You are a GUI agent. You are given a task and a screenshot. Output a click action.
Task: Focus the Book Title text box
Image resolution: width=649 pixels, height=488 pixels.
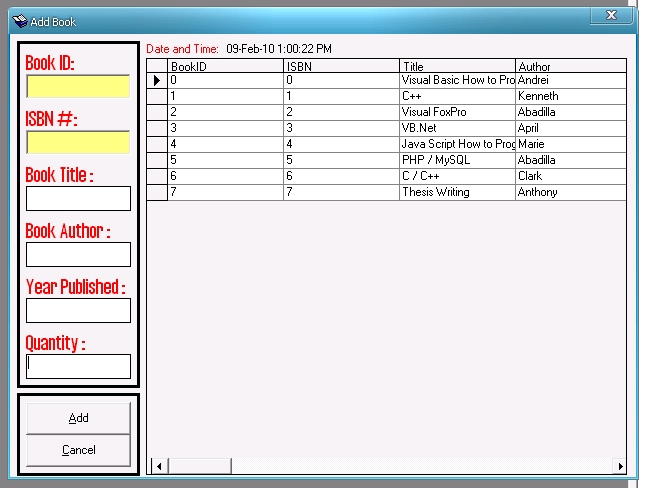pos(78,198)
